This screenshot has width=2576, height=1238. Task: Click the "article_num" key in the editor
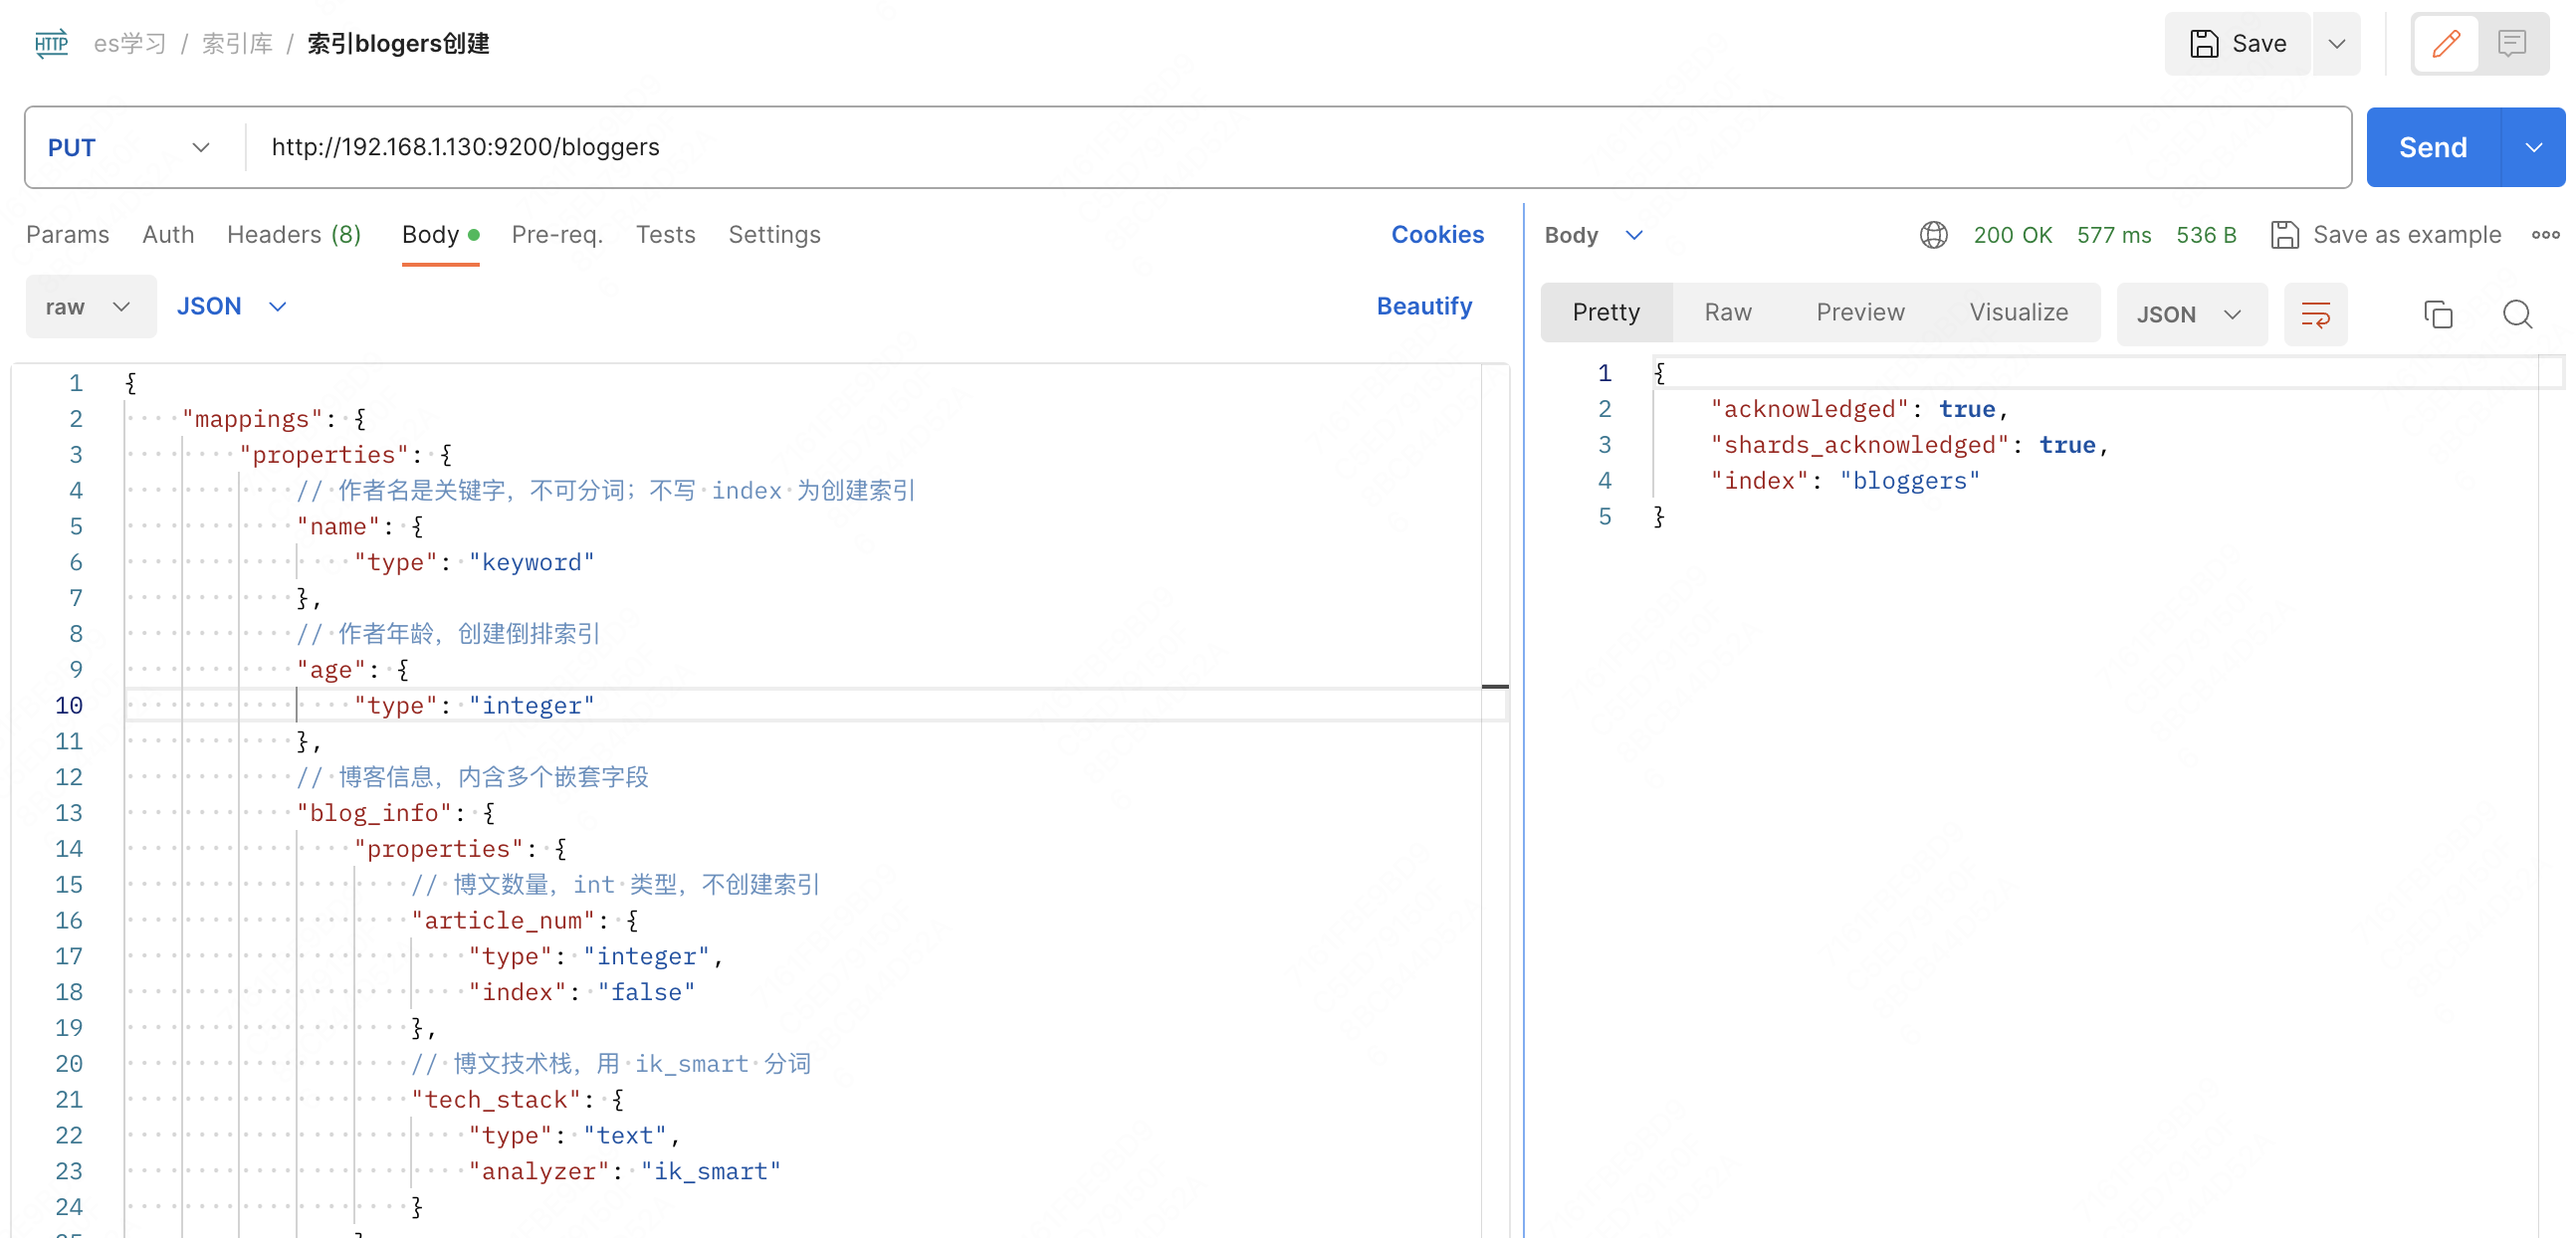point(503,921)
